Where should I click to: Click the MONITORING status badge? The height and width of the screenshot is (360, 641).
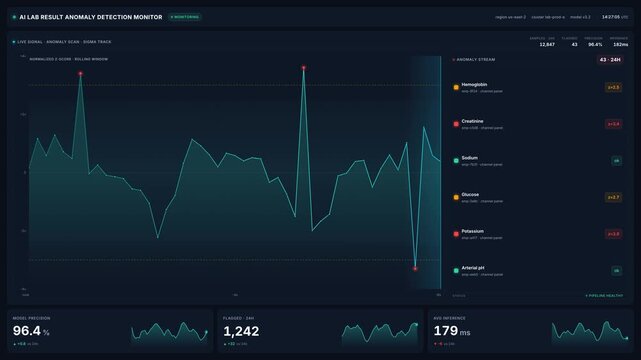click(x=185, y=17)
